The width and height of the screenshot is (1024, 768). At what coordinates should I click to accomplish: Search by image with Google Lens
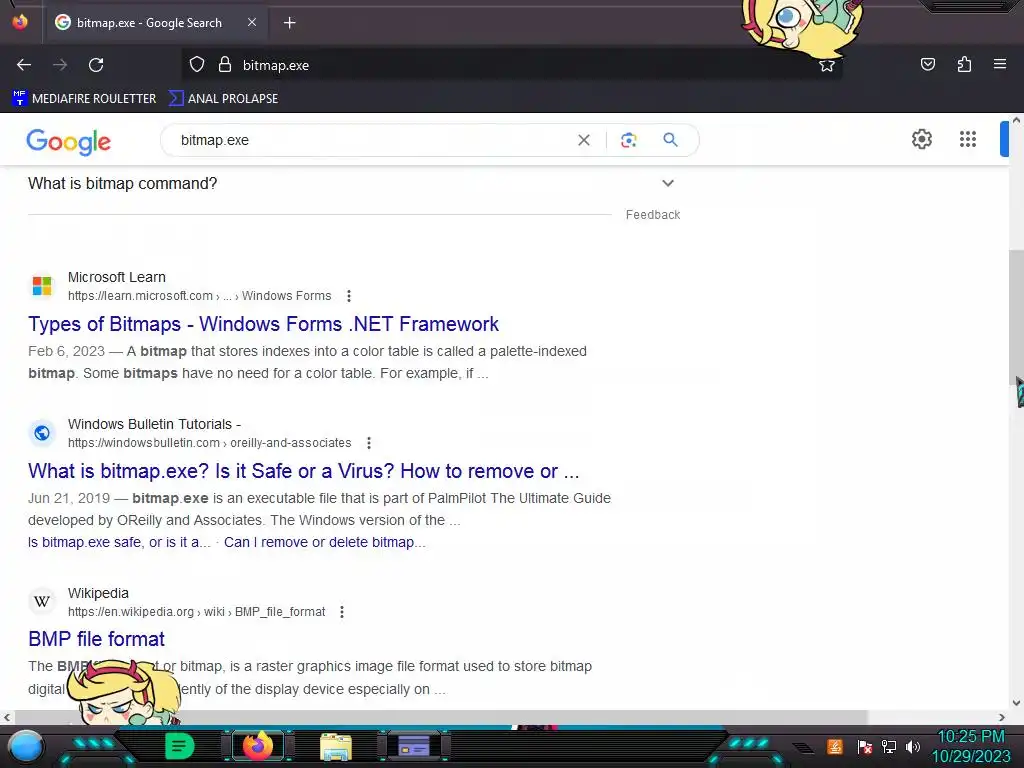click(x=628, y=140)
